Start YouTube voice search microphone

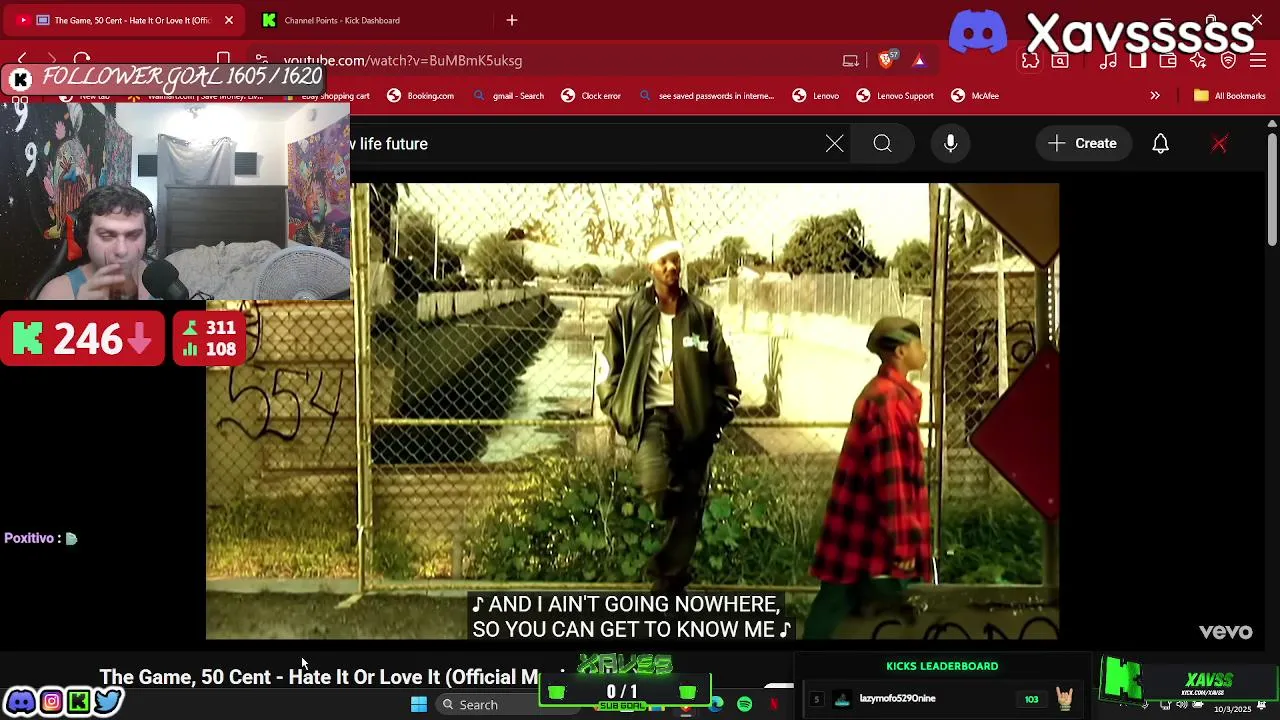[x=950, y=144]
